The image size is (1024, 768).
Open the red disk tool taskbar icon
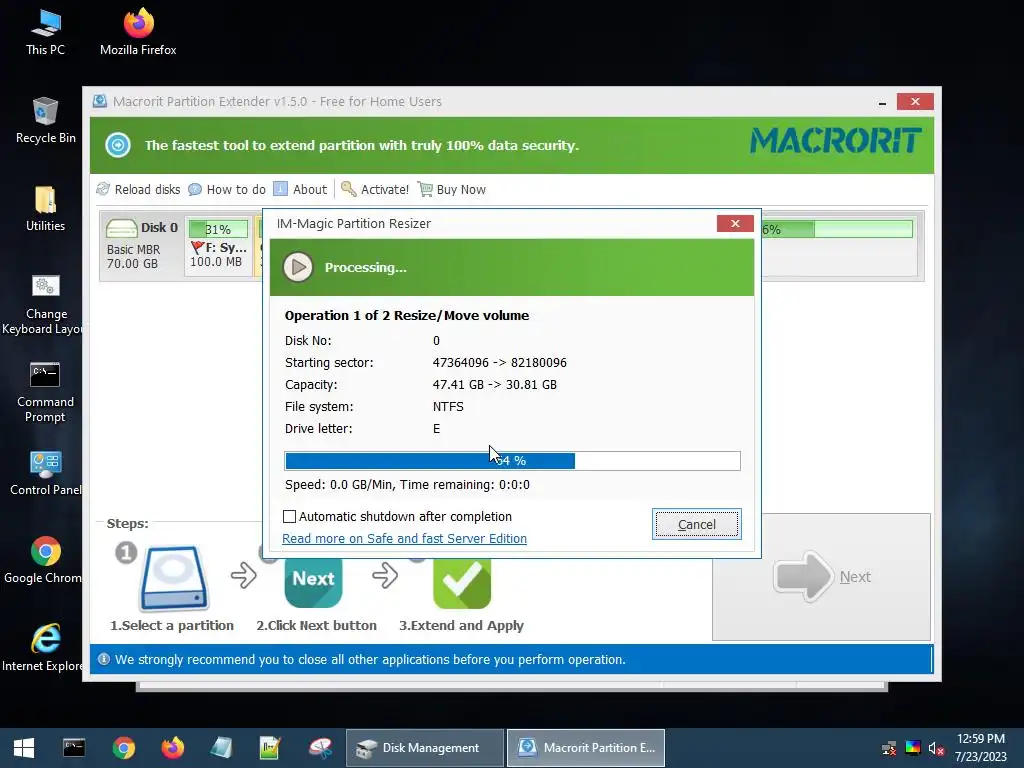tap(320, 748)
